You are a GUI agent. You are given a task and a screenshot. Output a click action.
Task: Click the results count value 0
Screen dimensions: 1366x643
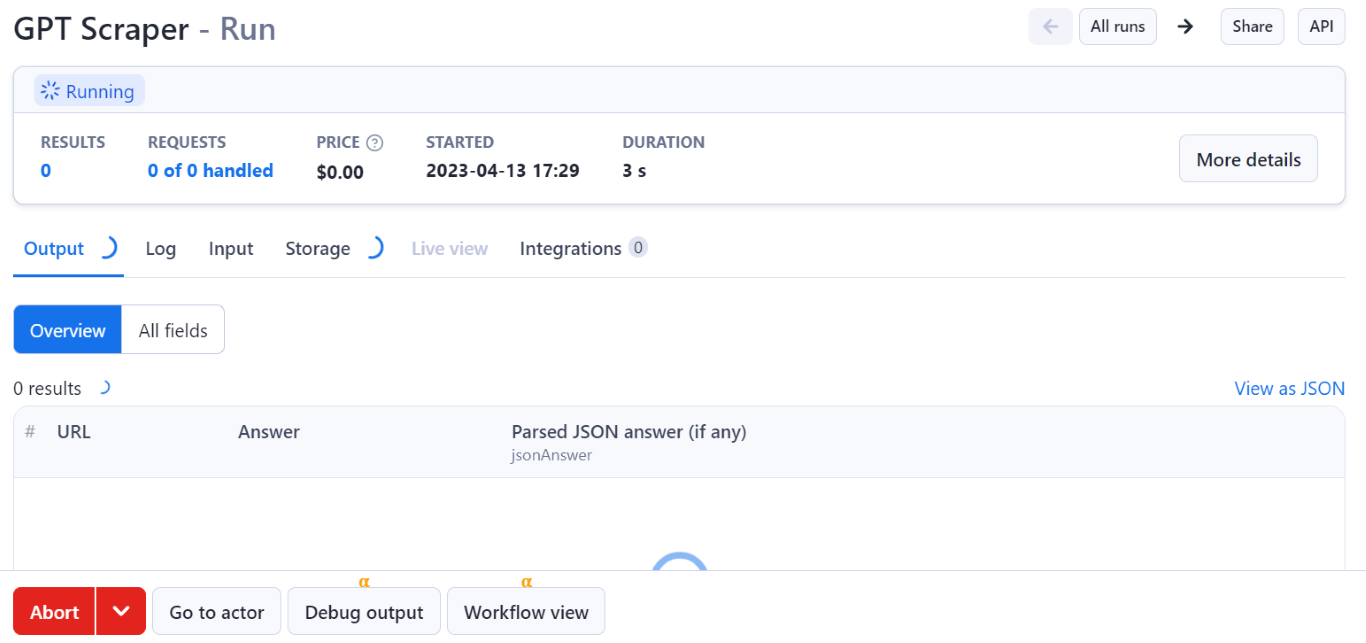[x=46, y=171]
